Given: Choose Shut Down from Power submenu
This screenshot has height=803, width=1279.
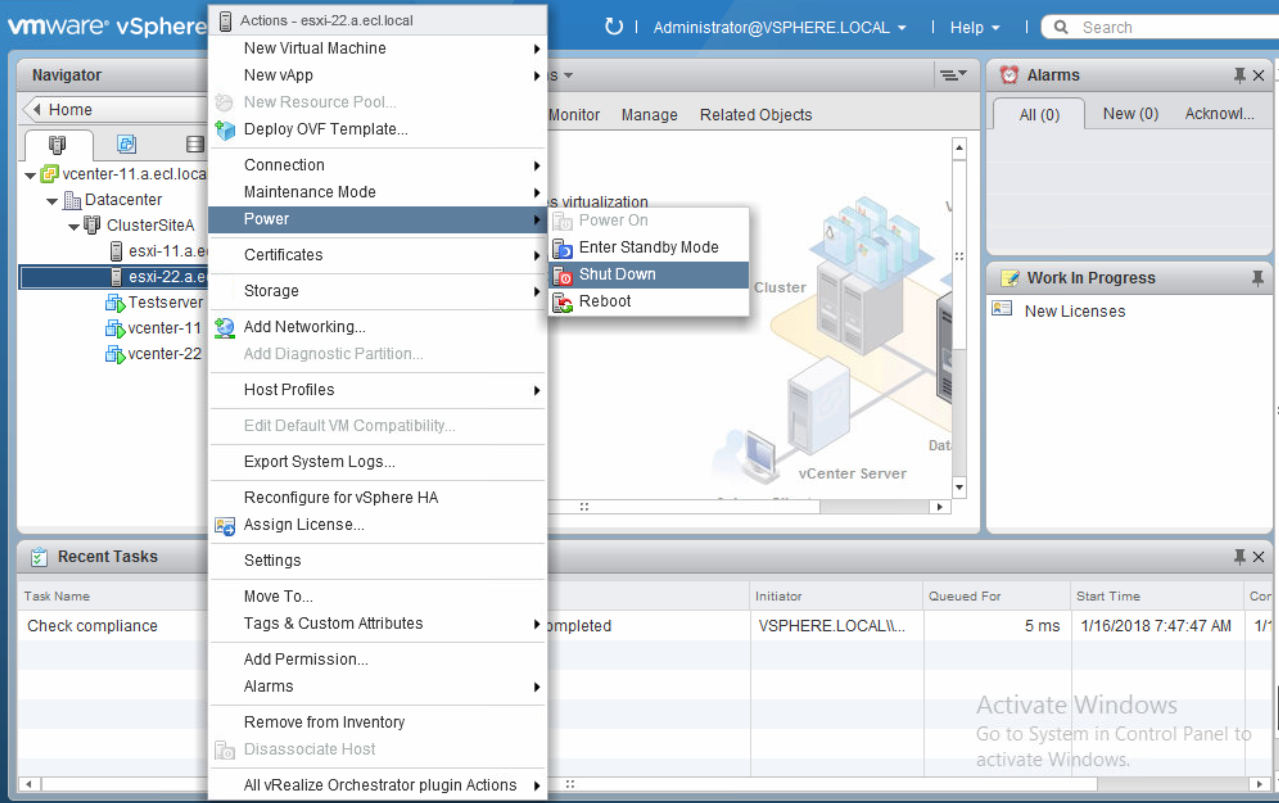Looking at the screenshot, I should point(649,275).
